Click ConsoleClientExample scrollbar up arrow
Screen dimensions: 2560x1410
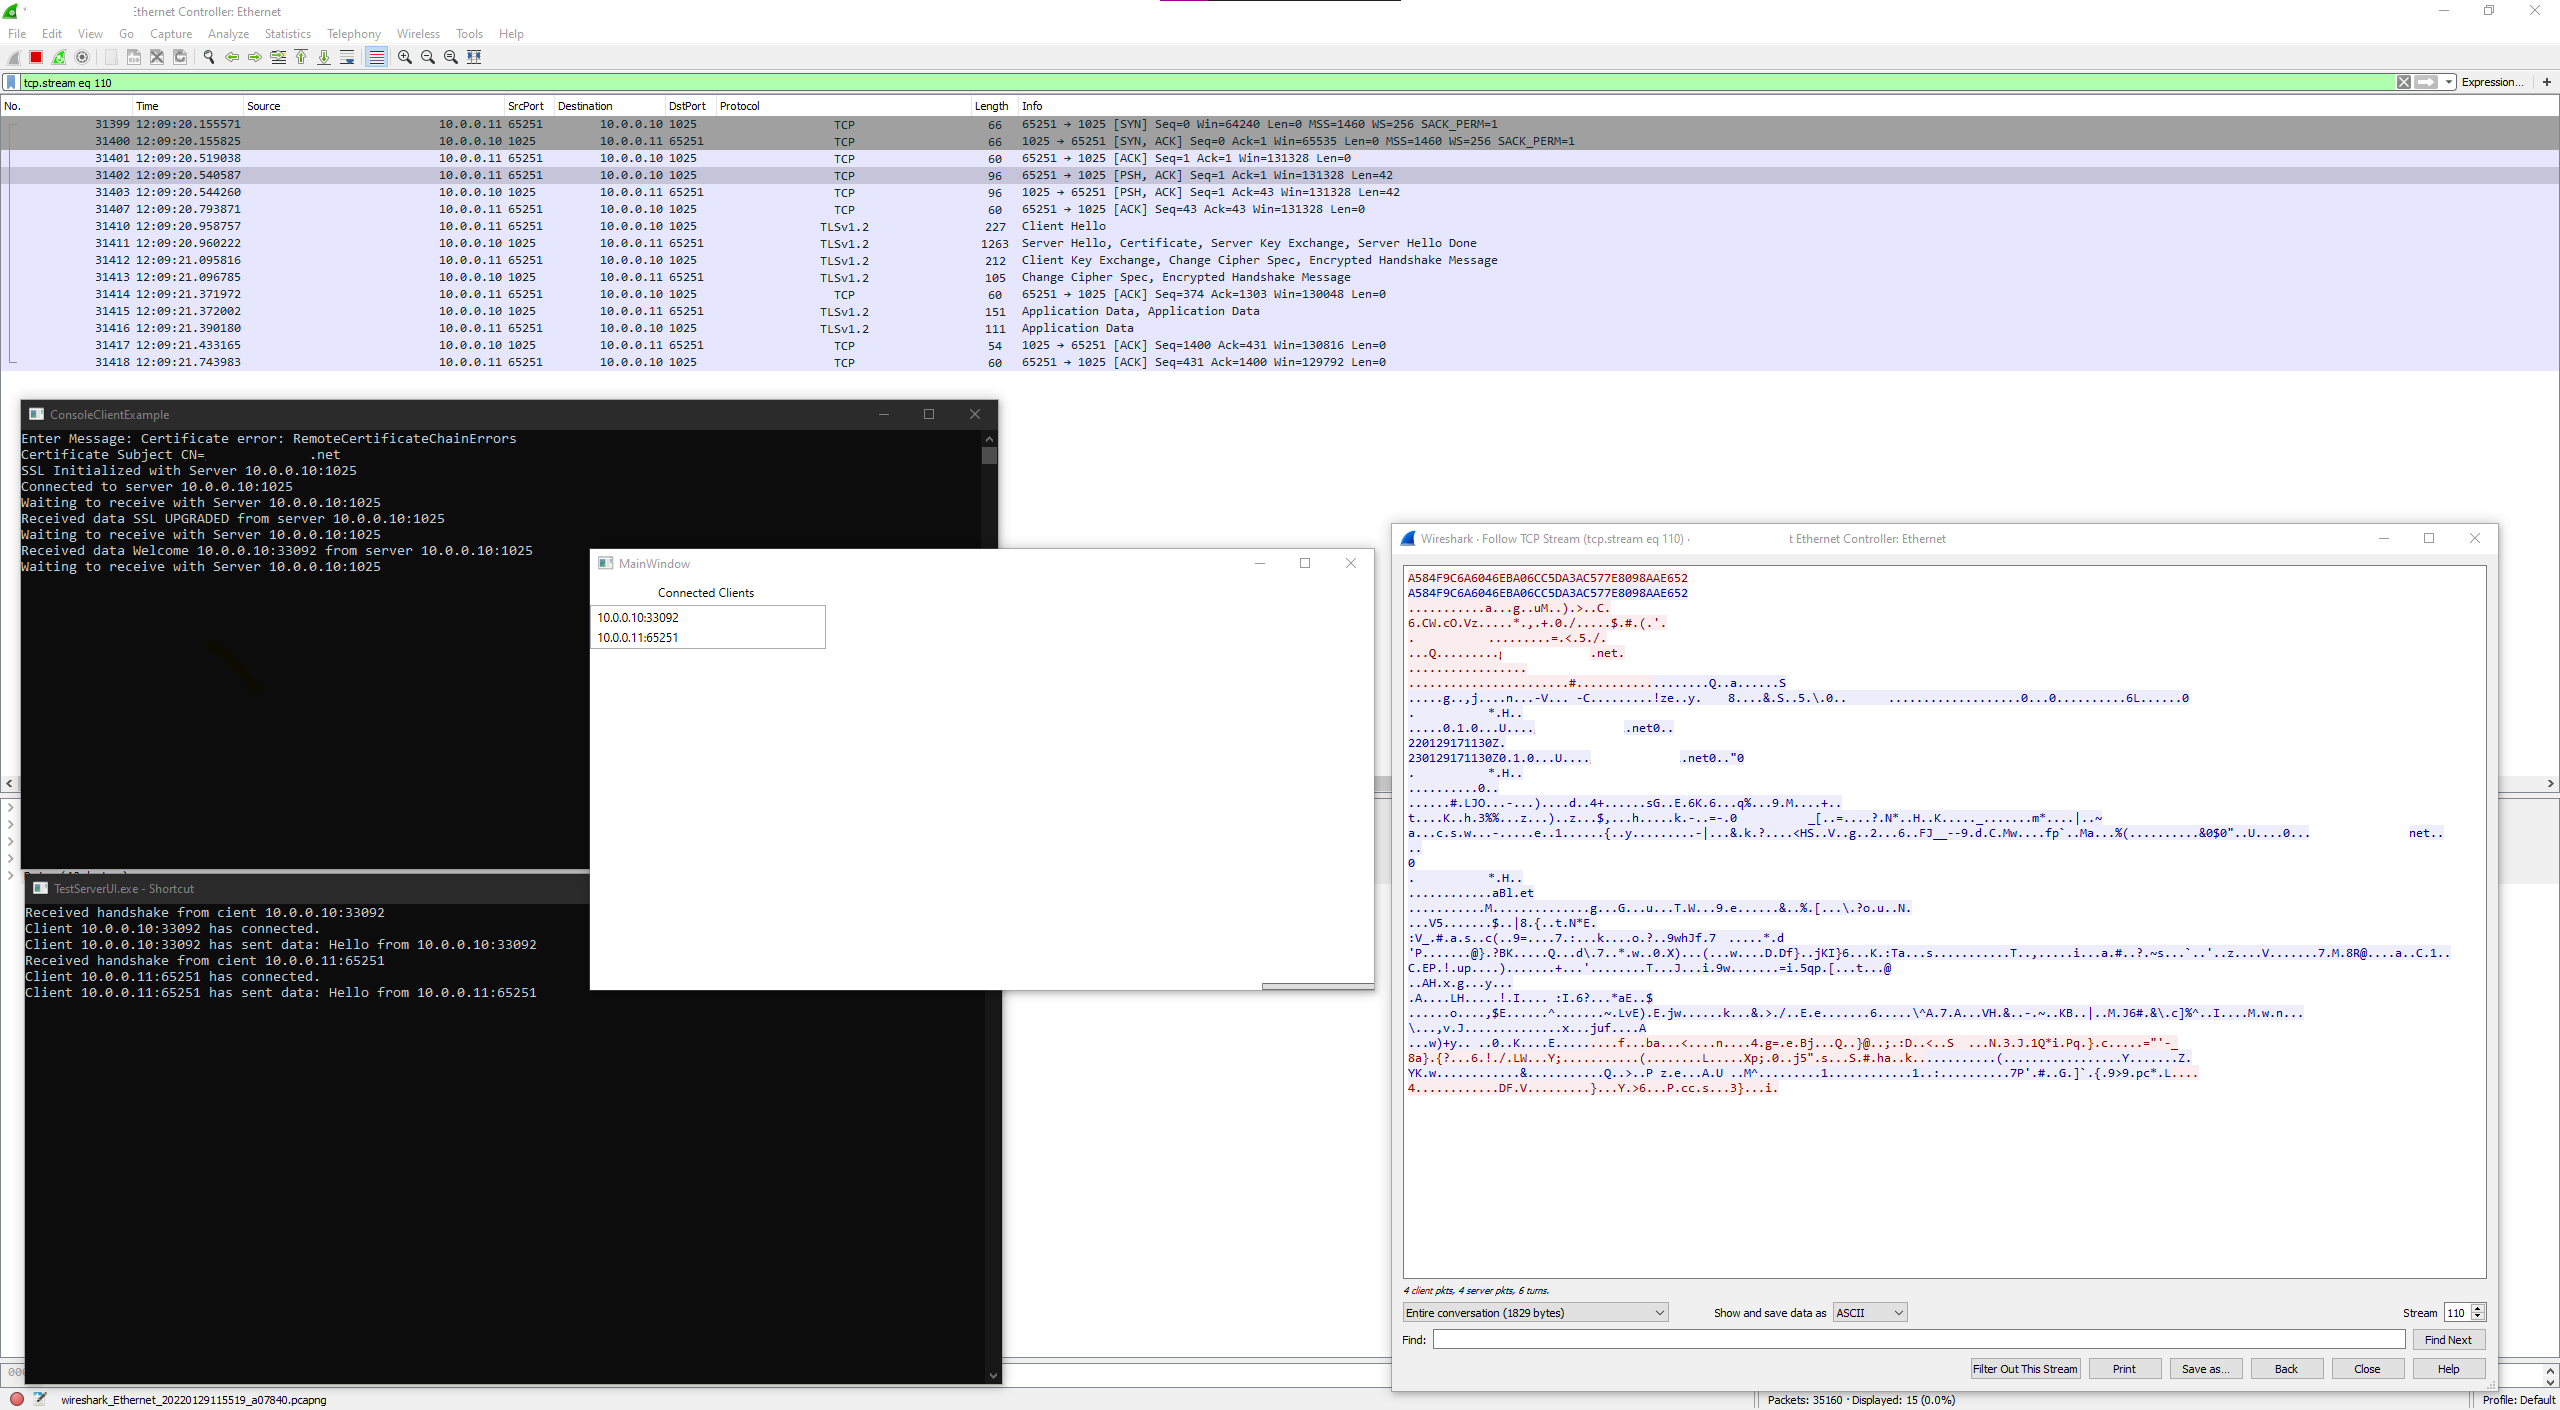click(989, 438)
